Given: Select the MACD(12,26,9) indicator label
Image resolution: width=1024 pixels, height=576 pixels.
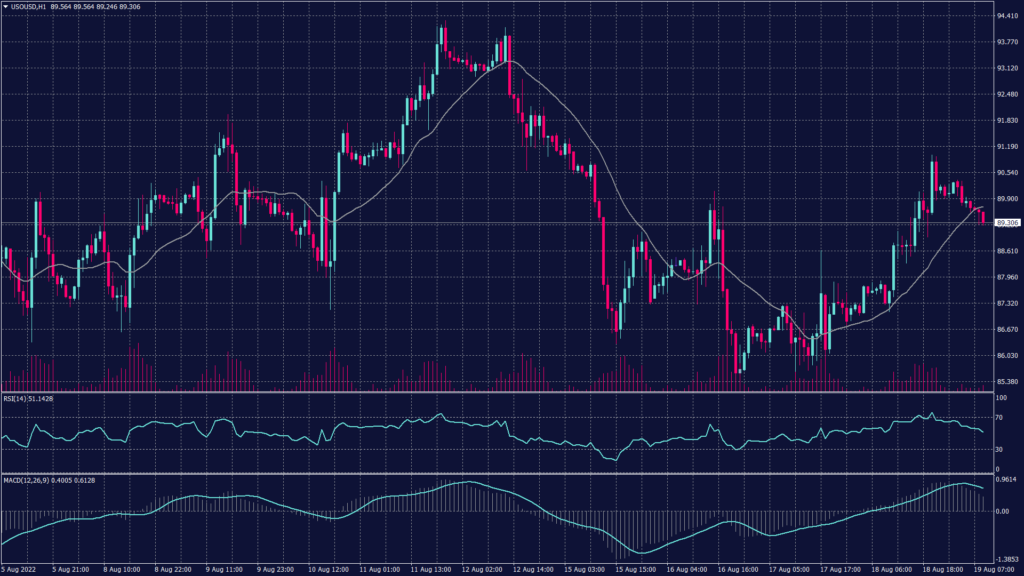Looking at the screenshot, I should (28, 480).
